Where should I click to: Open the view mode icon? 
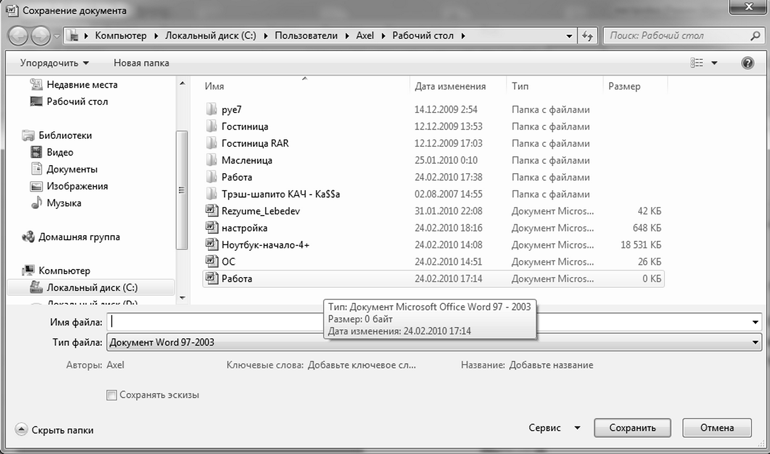(x=697, y=63)
